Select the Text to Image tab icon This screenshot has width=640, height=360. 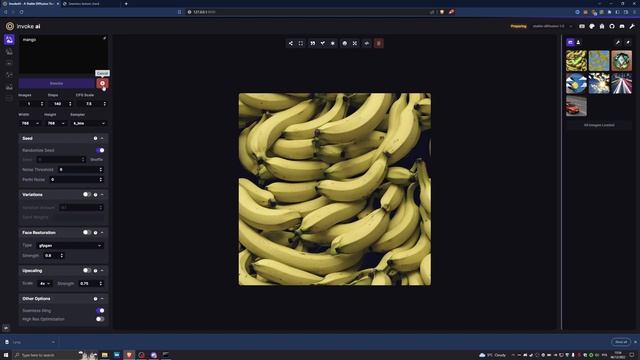point(9,40)
